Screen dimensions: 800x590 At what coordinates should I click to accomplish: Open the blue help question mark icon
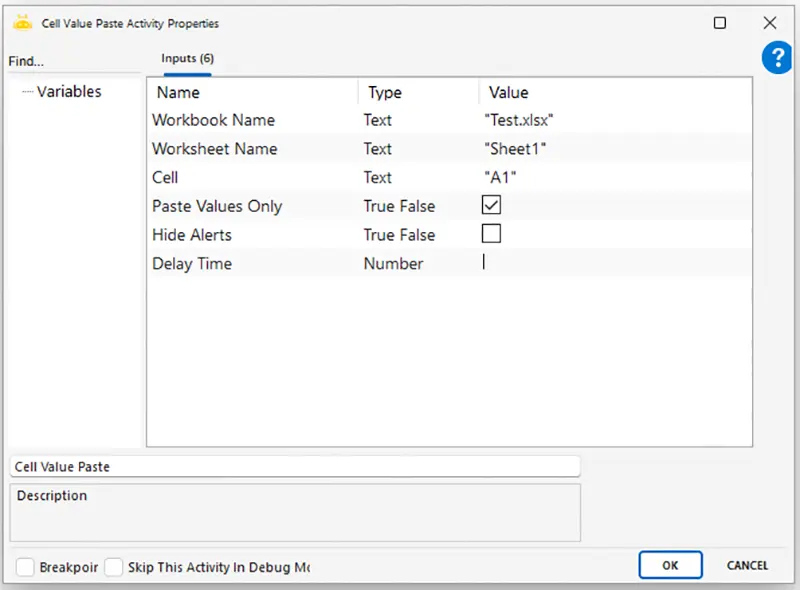(x=778, y=58)
